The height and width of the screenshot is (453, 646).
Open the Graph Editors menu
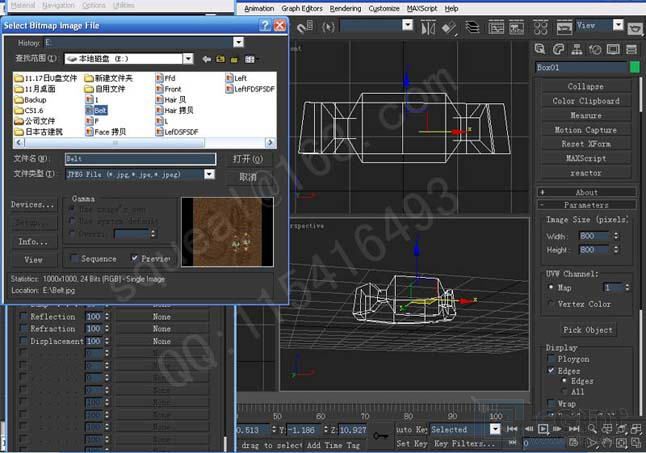302,9
